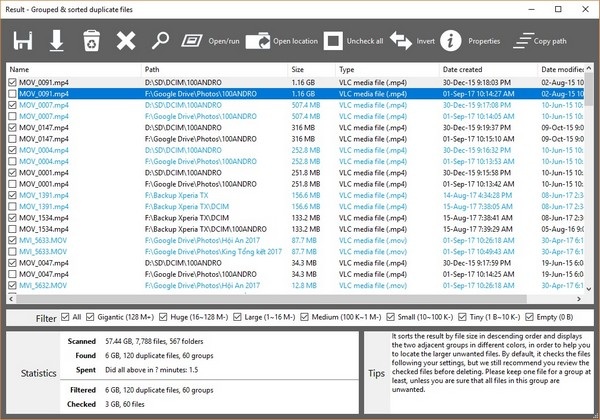Viewport: 600px width, 420px height.
Task: Click the horizontal scrollbar right arrow
Action: point(579,299)
